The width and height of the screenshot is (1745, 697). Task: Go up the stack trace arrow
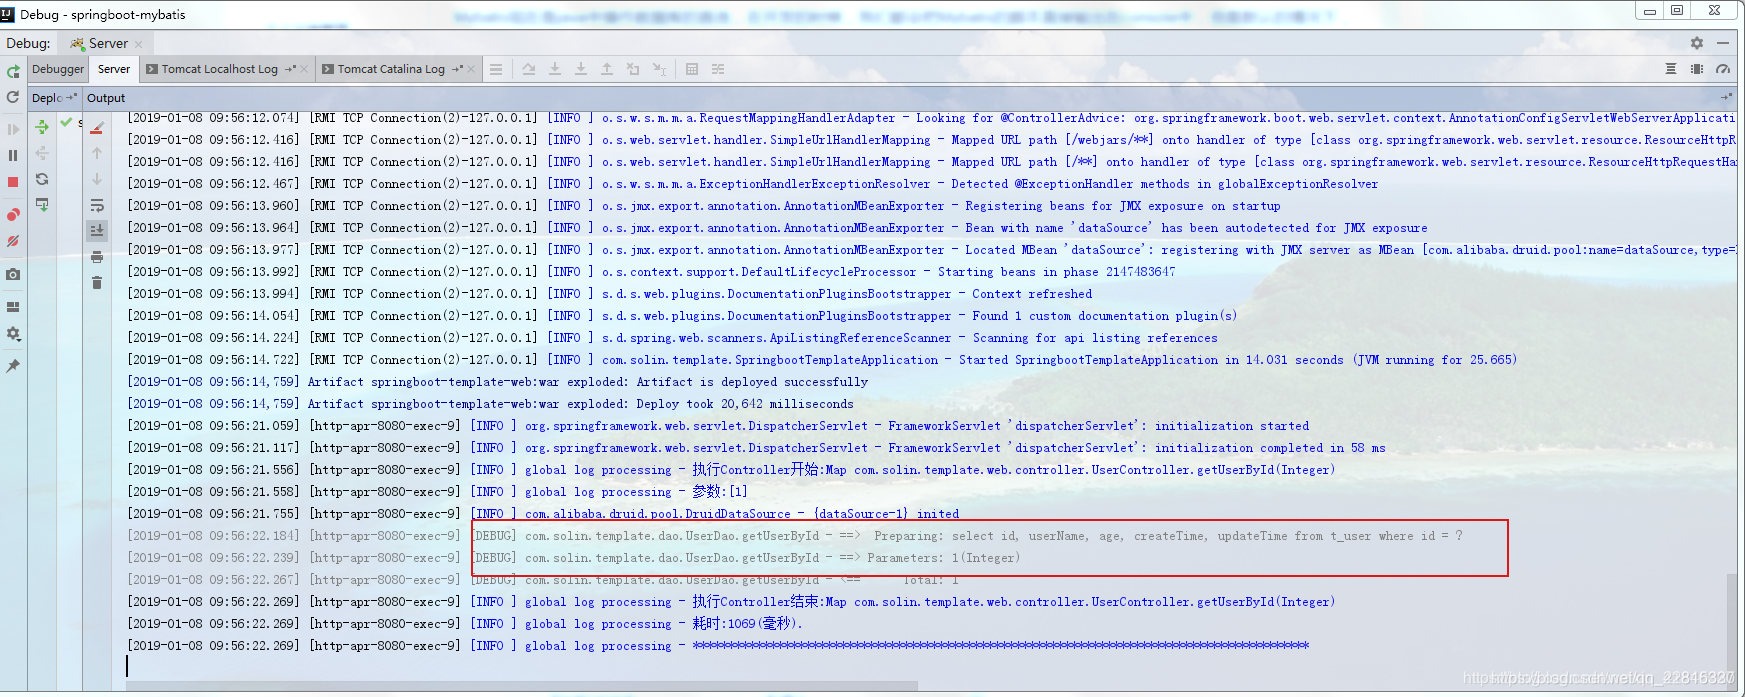[x=97, y=153]
